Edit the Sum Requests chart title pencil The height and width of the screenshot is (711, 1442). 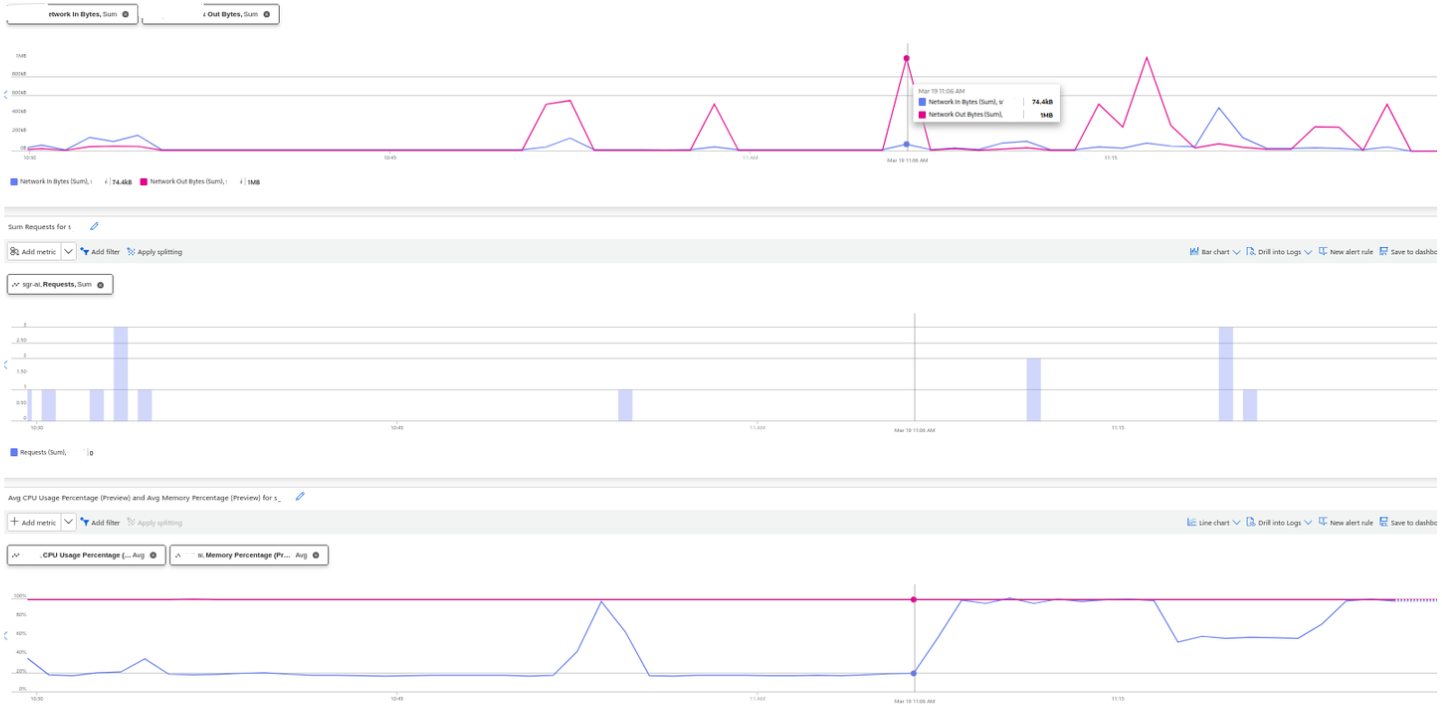click(94, 226)
